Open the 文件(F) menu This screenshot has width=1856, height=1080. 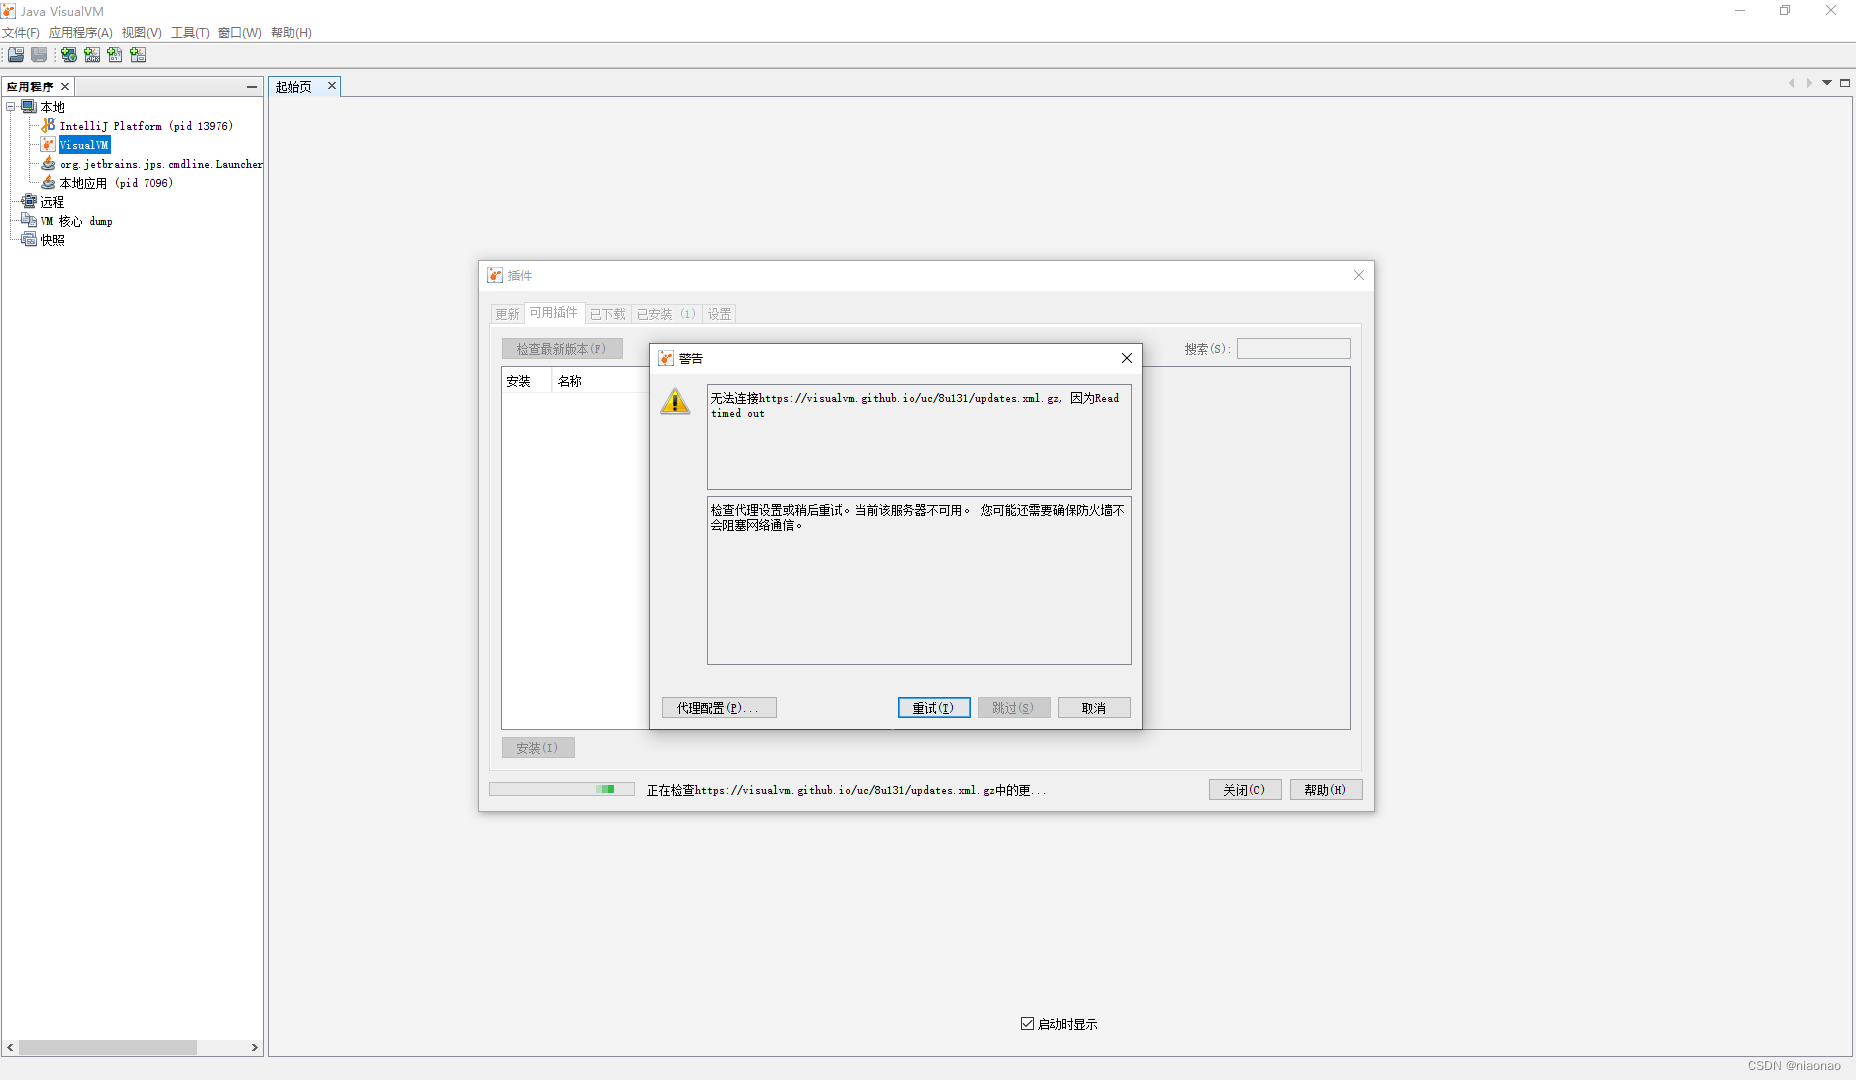pos(21,33)
